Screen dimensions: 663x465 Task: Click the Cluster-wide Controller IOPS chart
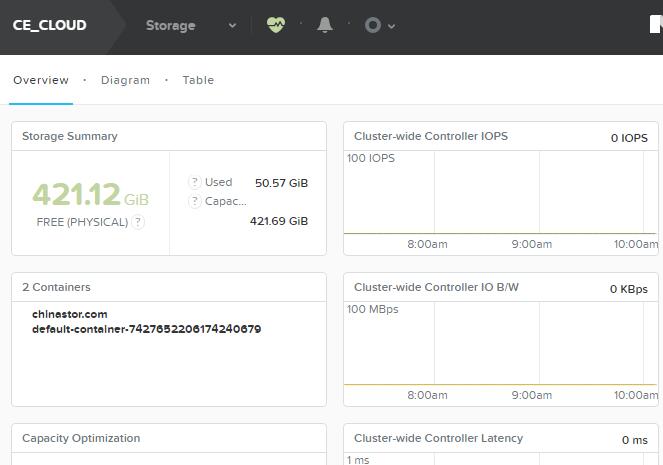coord(500,195)
